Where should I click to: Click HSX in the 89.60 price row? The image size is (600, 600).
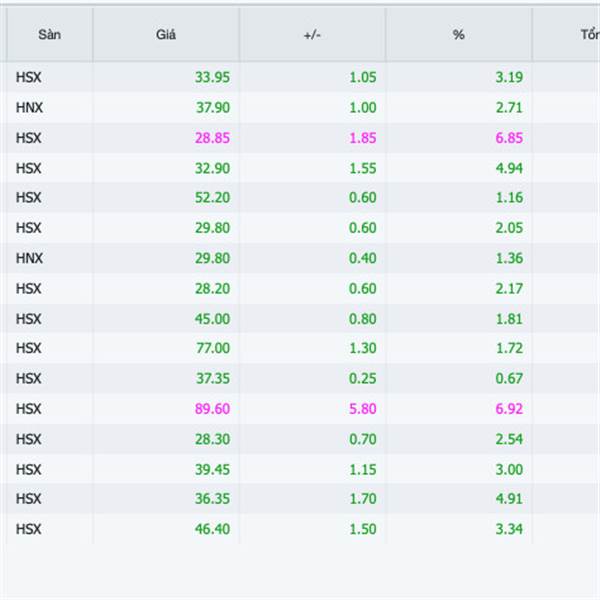coord(28,408)
